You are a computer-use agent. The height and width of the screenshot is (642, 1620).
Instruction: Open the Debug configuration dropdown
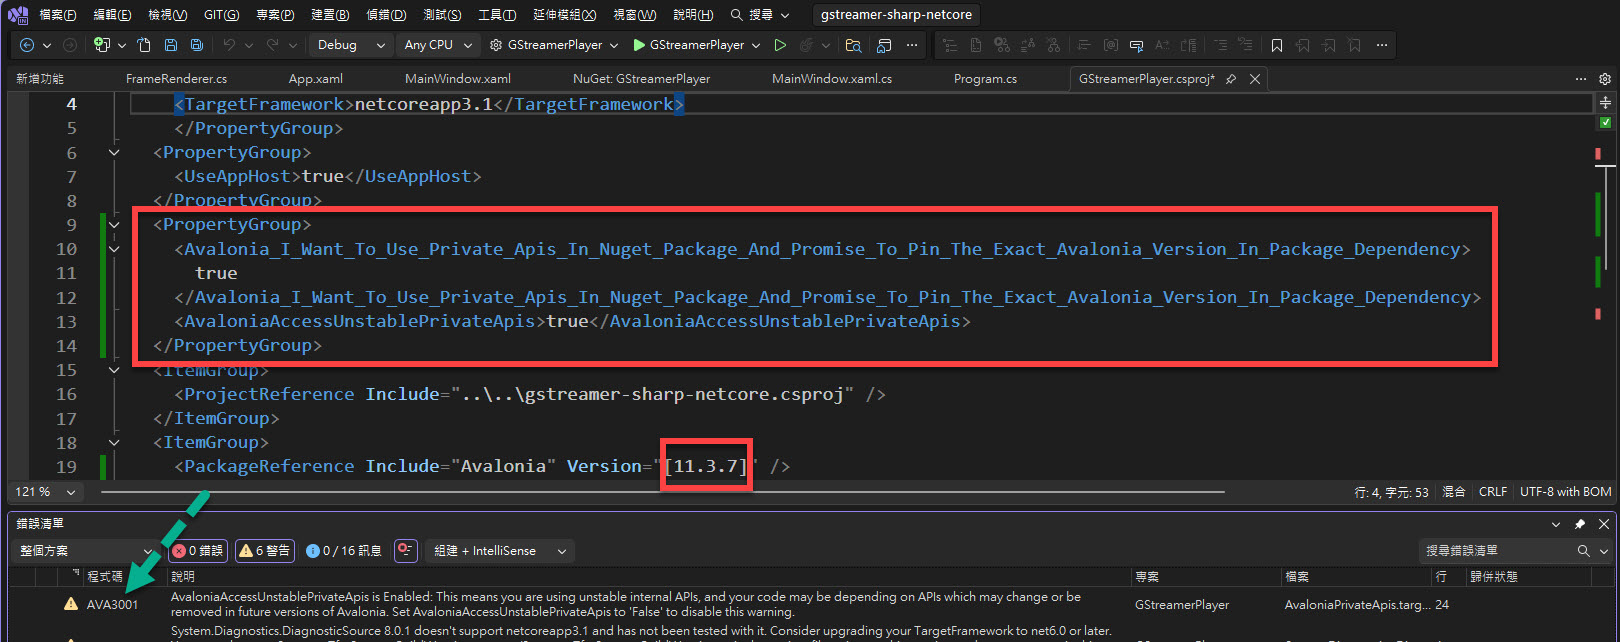351,45
